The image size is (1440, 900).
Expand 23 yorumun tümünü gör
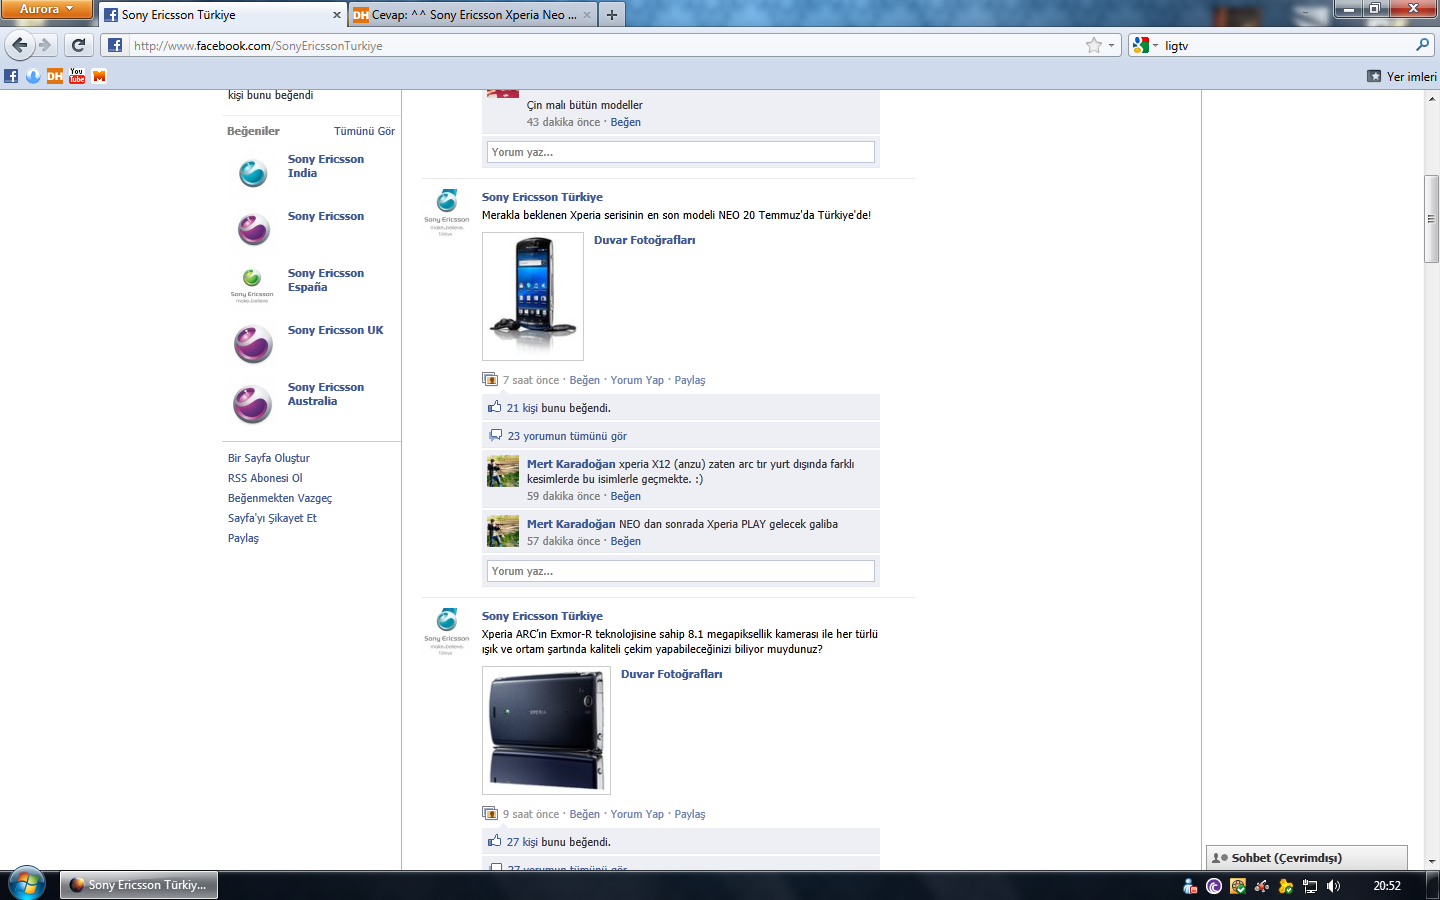(567, 436)
